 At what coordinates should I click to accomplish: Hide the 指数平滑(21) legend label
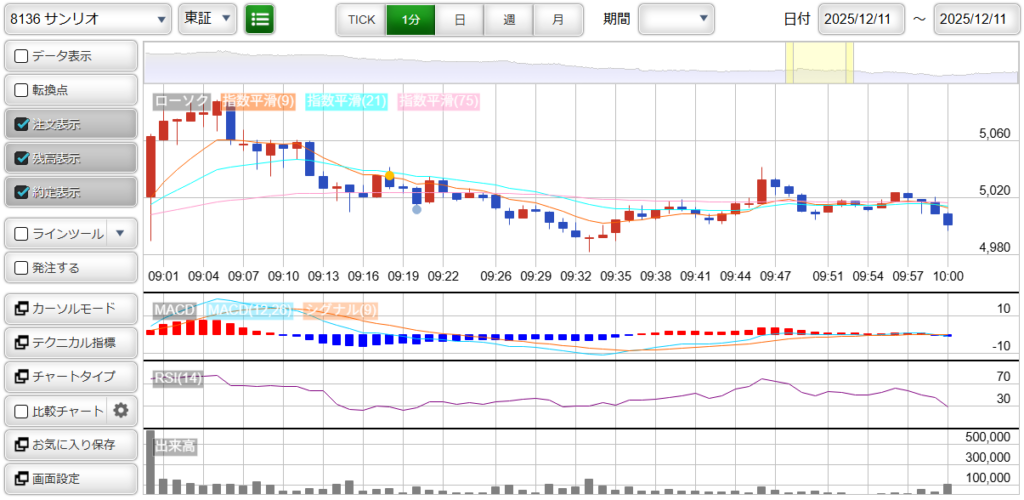tap(346, 101)
